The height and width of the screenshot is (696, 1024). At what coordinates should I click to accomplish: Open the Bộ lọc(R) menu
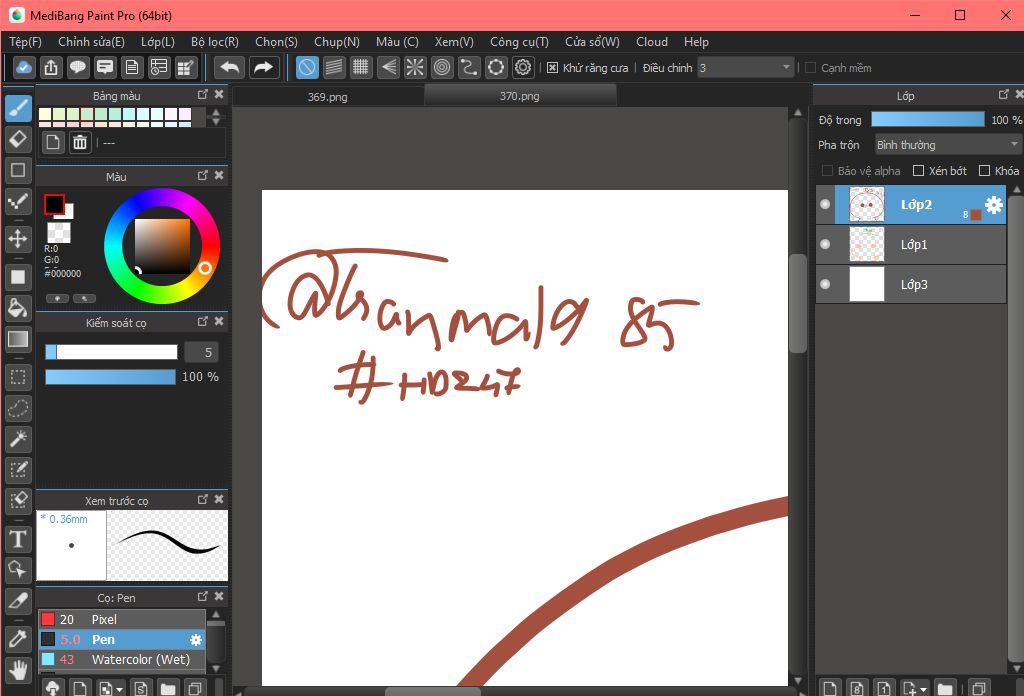pyautogui.click(x=215, y=42)
